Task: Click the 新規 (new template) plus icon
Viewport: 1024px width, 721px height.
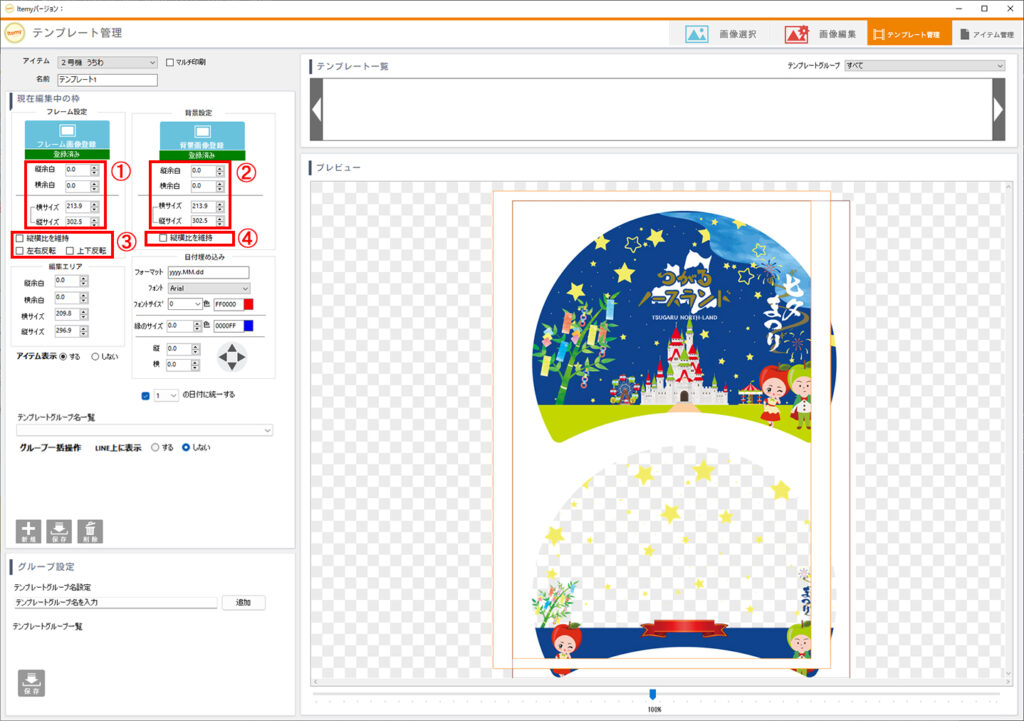Action: [x=29, y=531]
